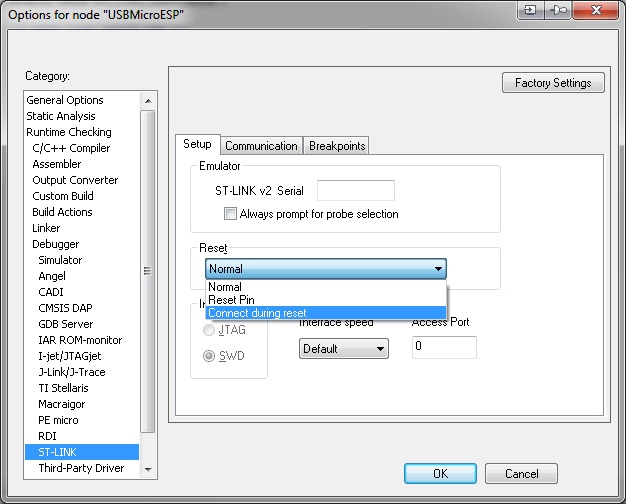
Task: Select IAR ROM-monitor category
Action: tap(80, 340)
